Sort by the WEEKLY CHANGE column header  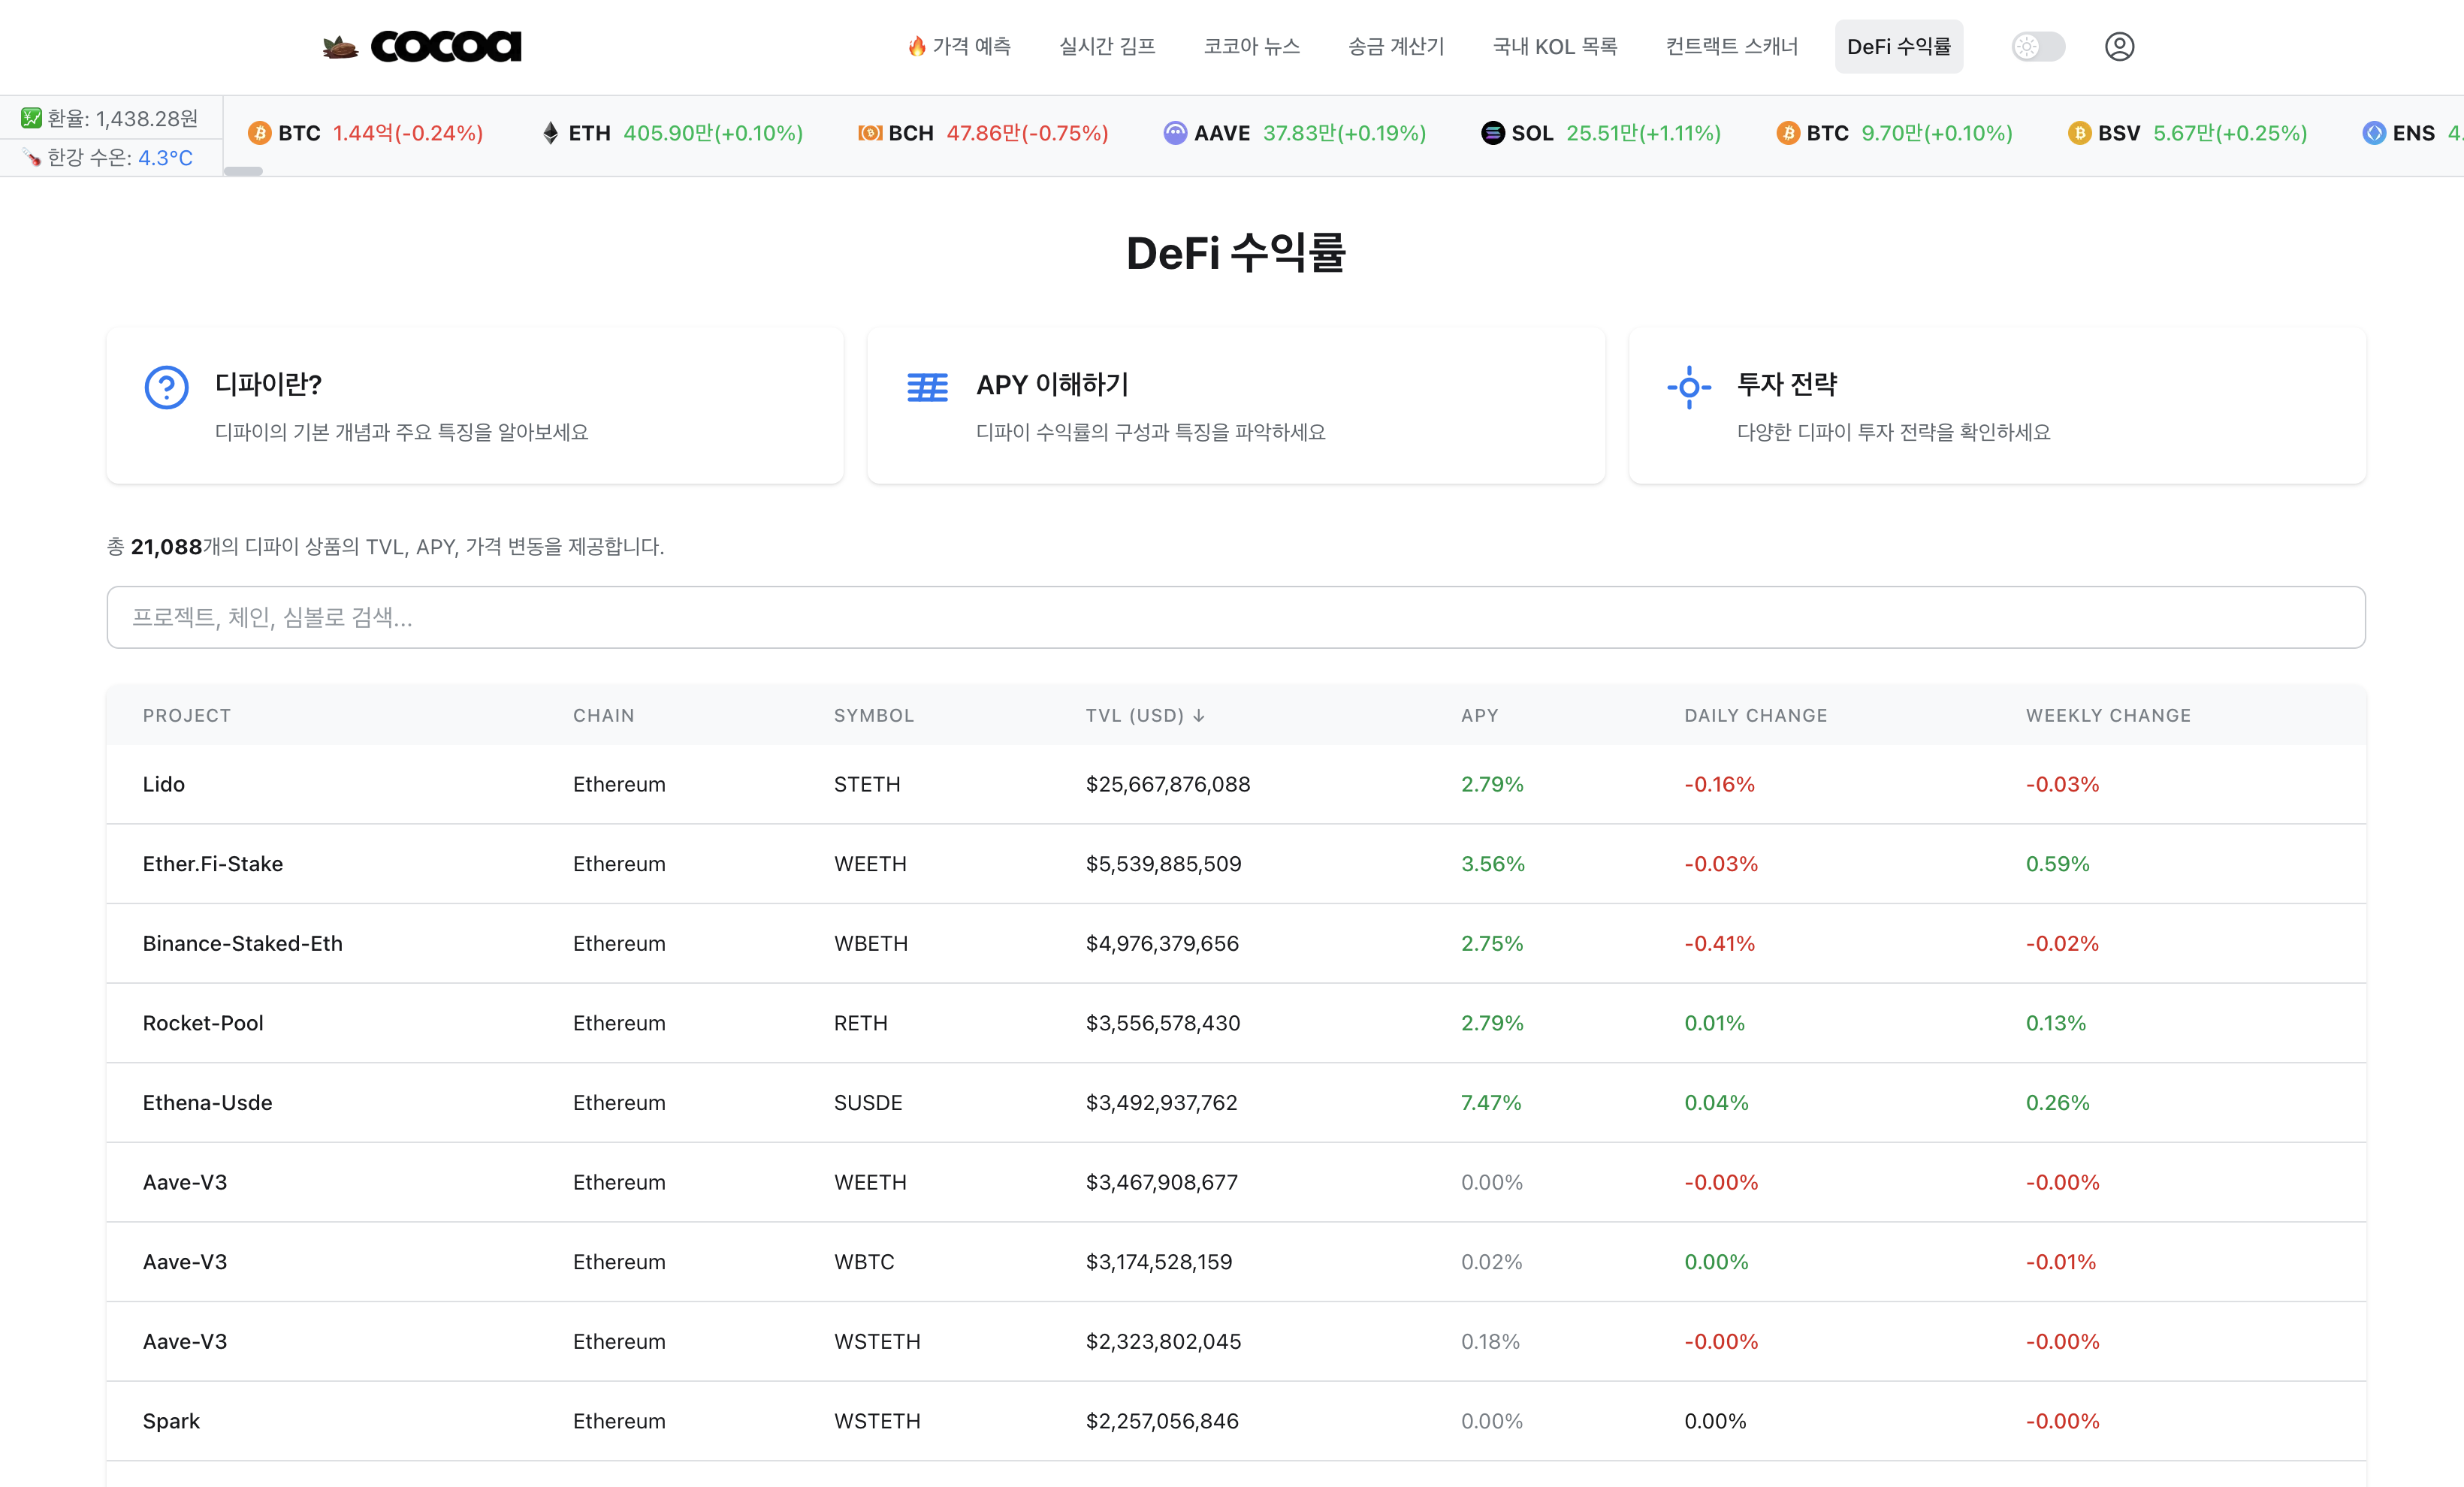coord(2107,716)
